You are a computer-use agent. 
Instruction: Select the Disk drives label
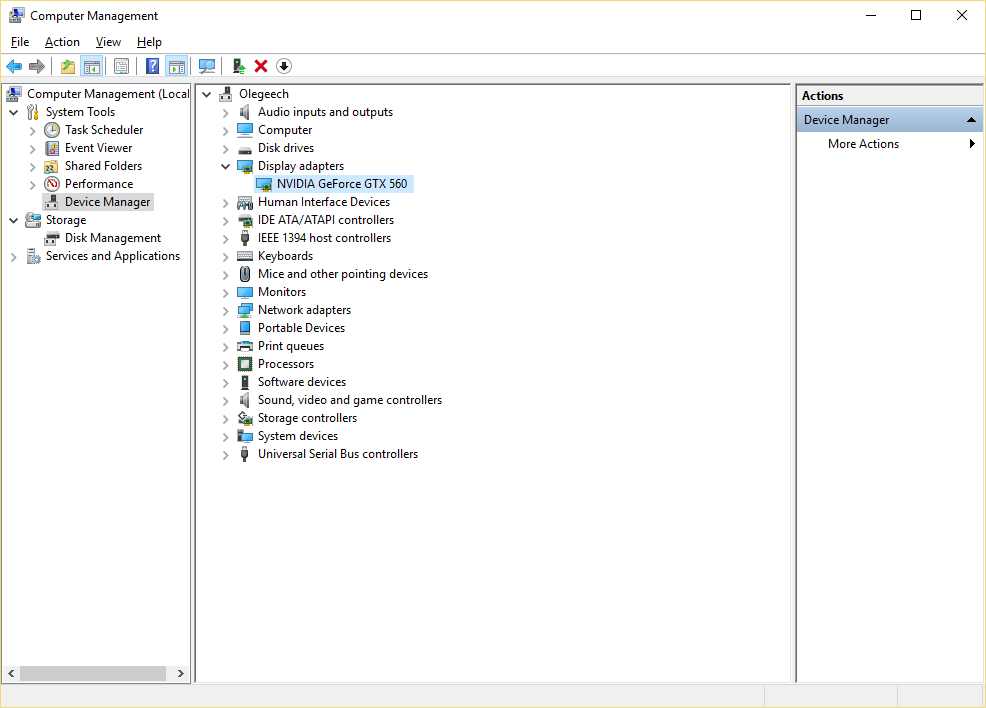point(285,148)
